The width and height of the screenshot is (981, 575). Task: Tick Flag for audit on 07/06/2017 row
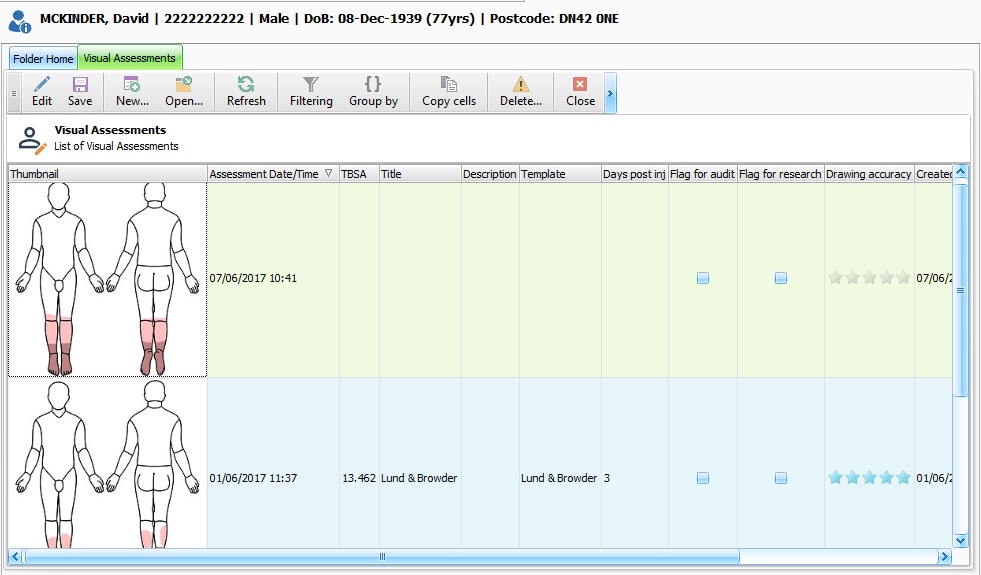(703, 278)
